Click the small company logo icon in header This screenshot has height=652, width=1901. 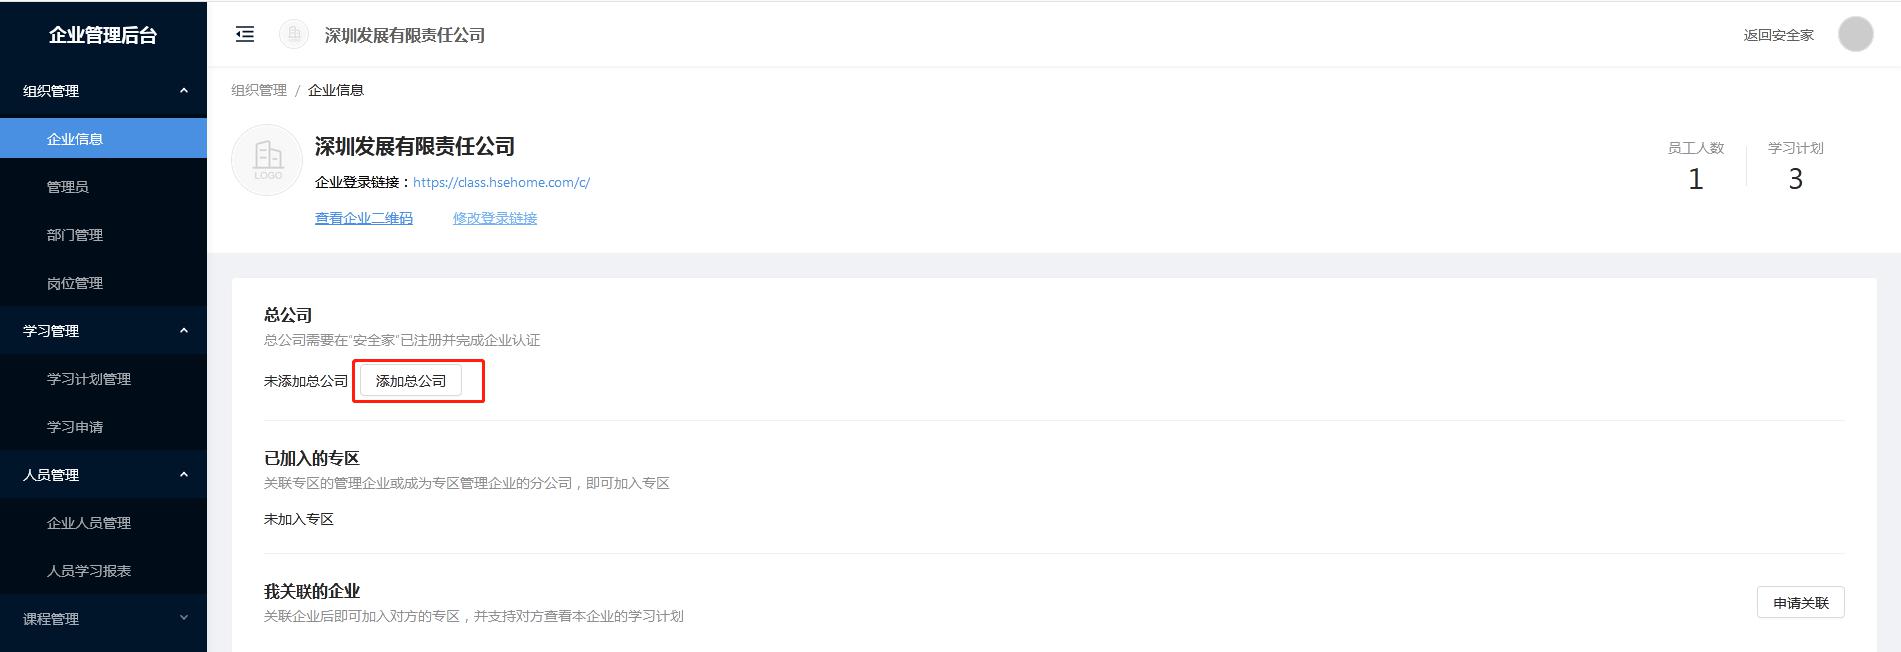[294, 35]
